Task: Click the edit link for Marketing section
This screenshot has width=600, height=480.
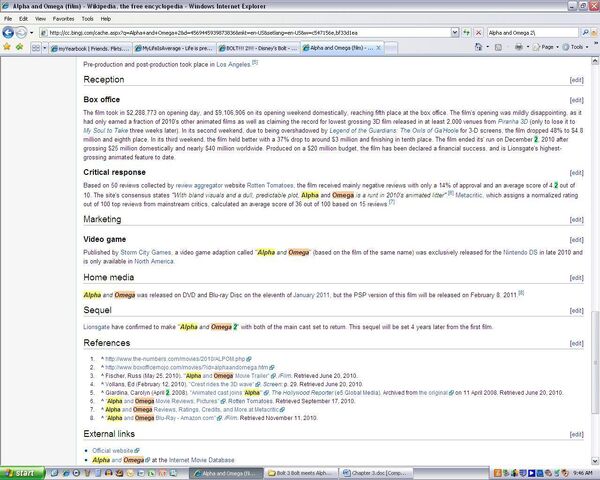Action: [576, 220]
